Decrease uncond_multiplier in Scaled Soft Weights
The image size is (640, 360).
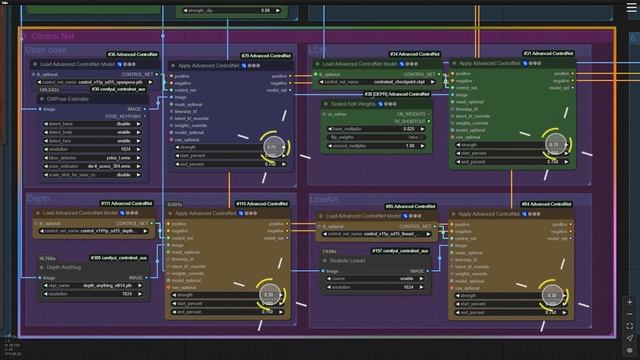click(330, 146)
